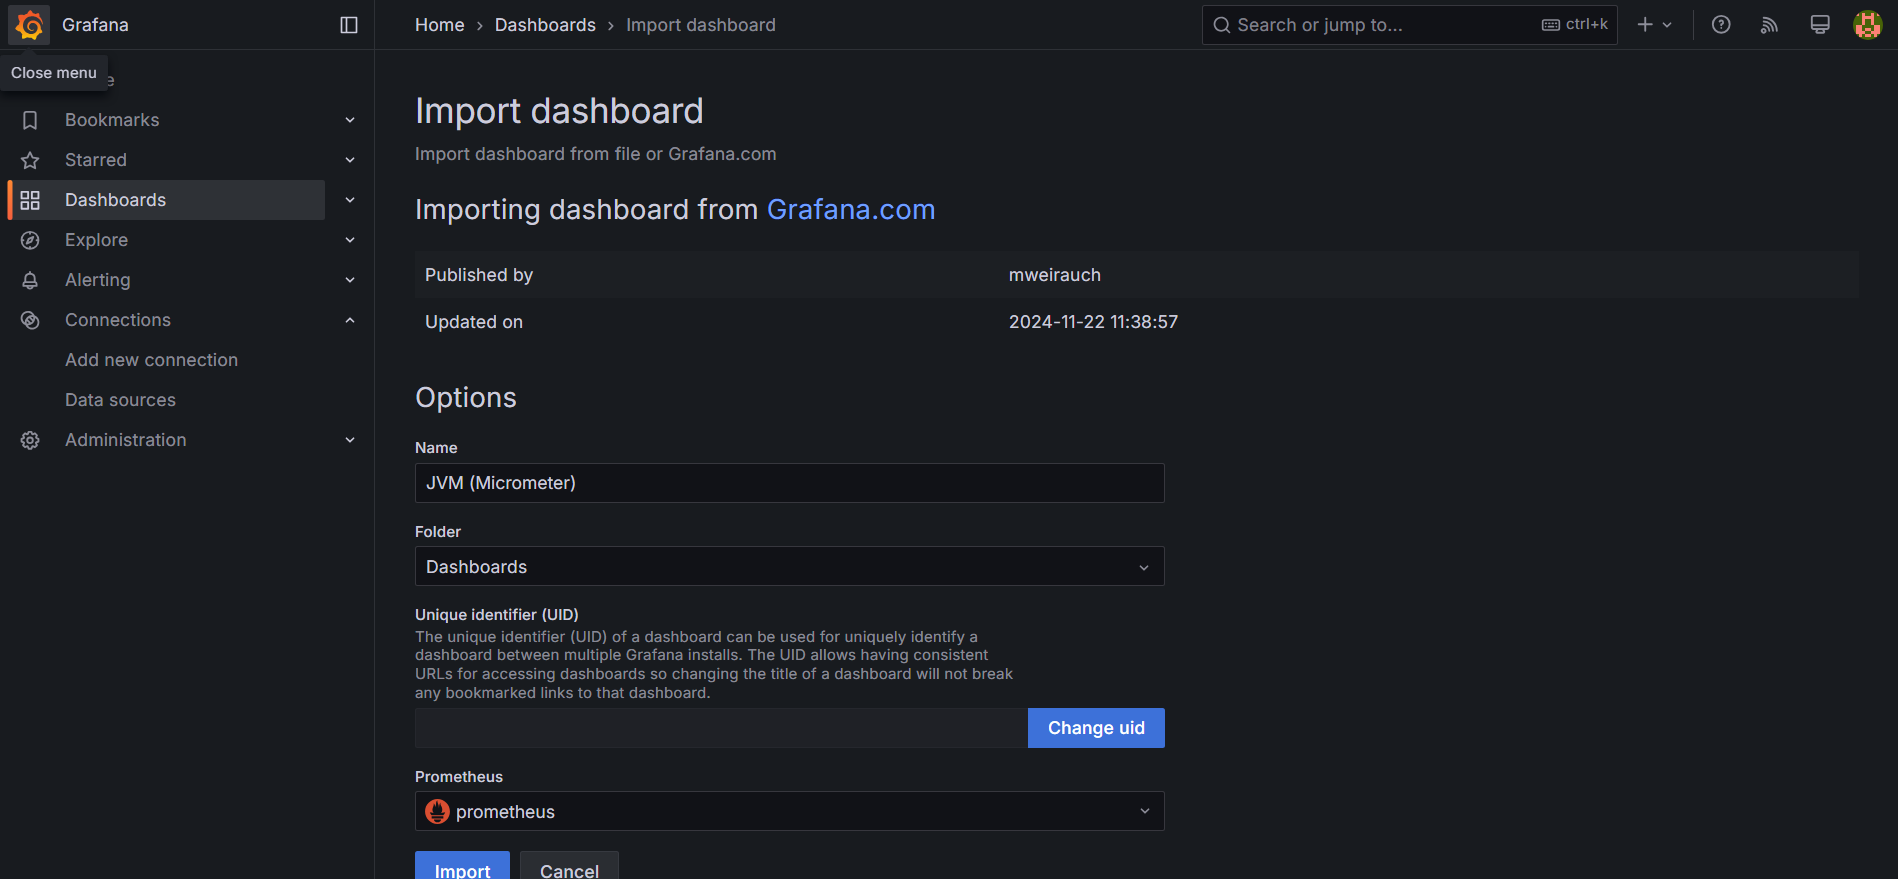Screen dimensions: 1898x879
Task: Click the Grafana logo icon
Action: (x=29, y=25)
